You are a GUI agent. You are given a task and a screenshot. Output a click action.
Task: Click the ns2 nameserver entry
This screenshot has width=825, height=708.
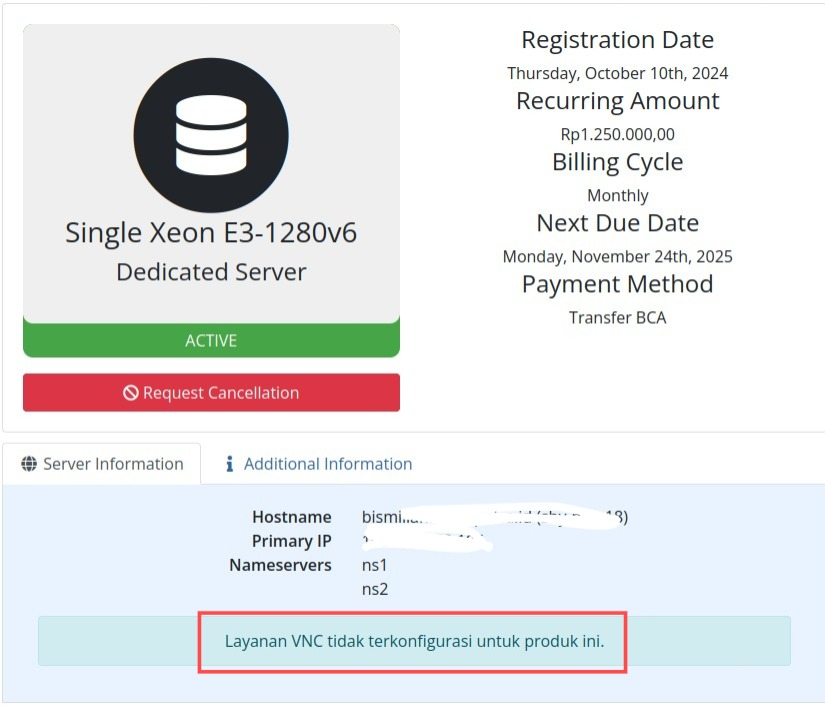coord(374,589)
